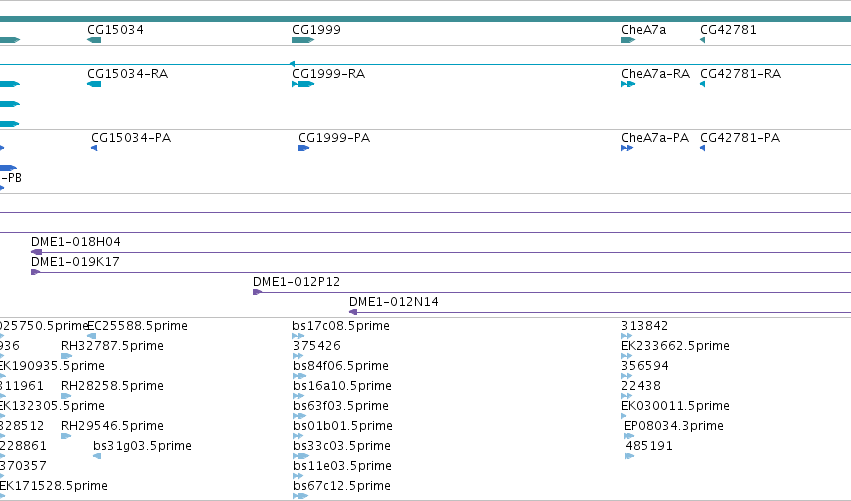
Task: Click the CG15034 gene arrow glyph
Action: tap(94, 40)
